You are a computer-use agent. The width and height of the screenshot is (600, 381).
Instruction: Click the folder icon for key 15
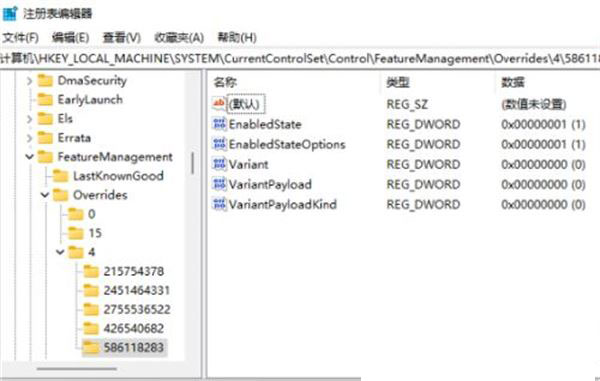point(76,233)
